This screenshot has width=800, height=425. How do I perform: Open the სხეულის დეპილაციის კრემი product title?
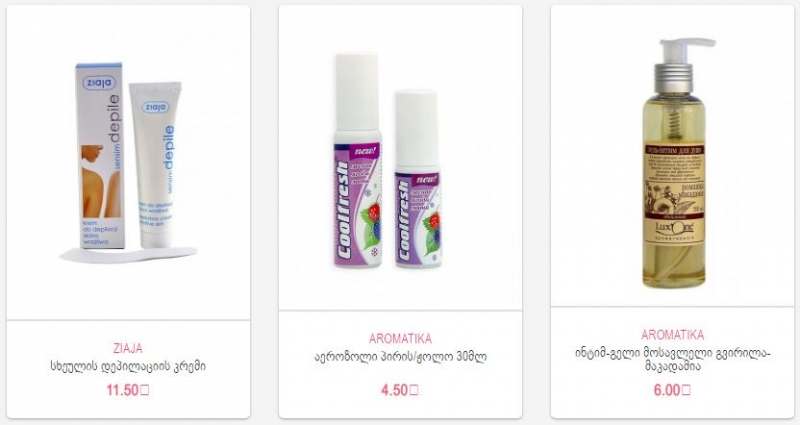(128, 366)
